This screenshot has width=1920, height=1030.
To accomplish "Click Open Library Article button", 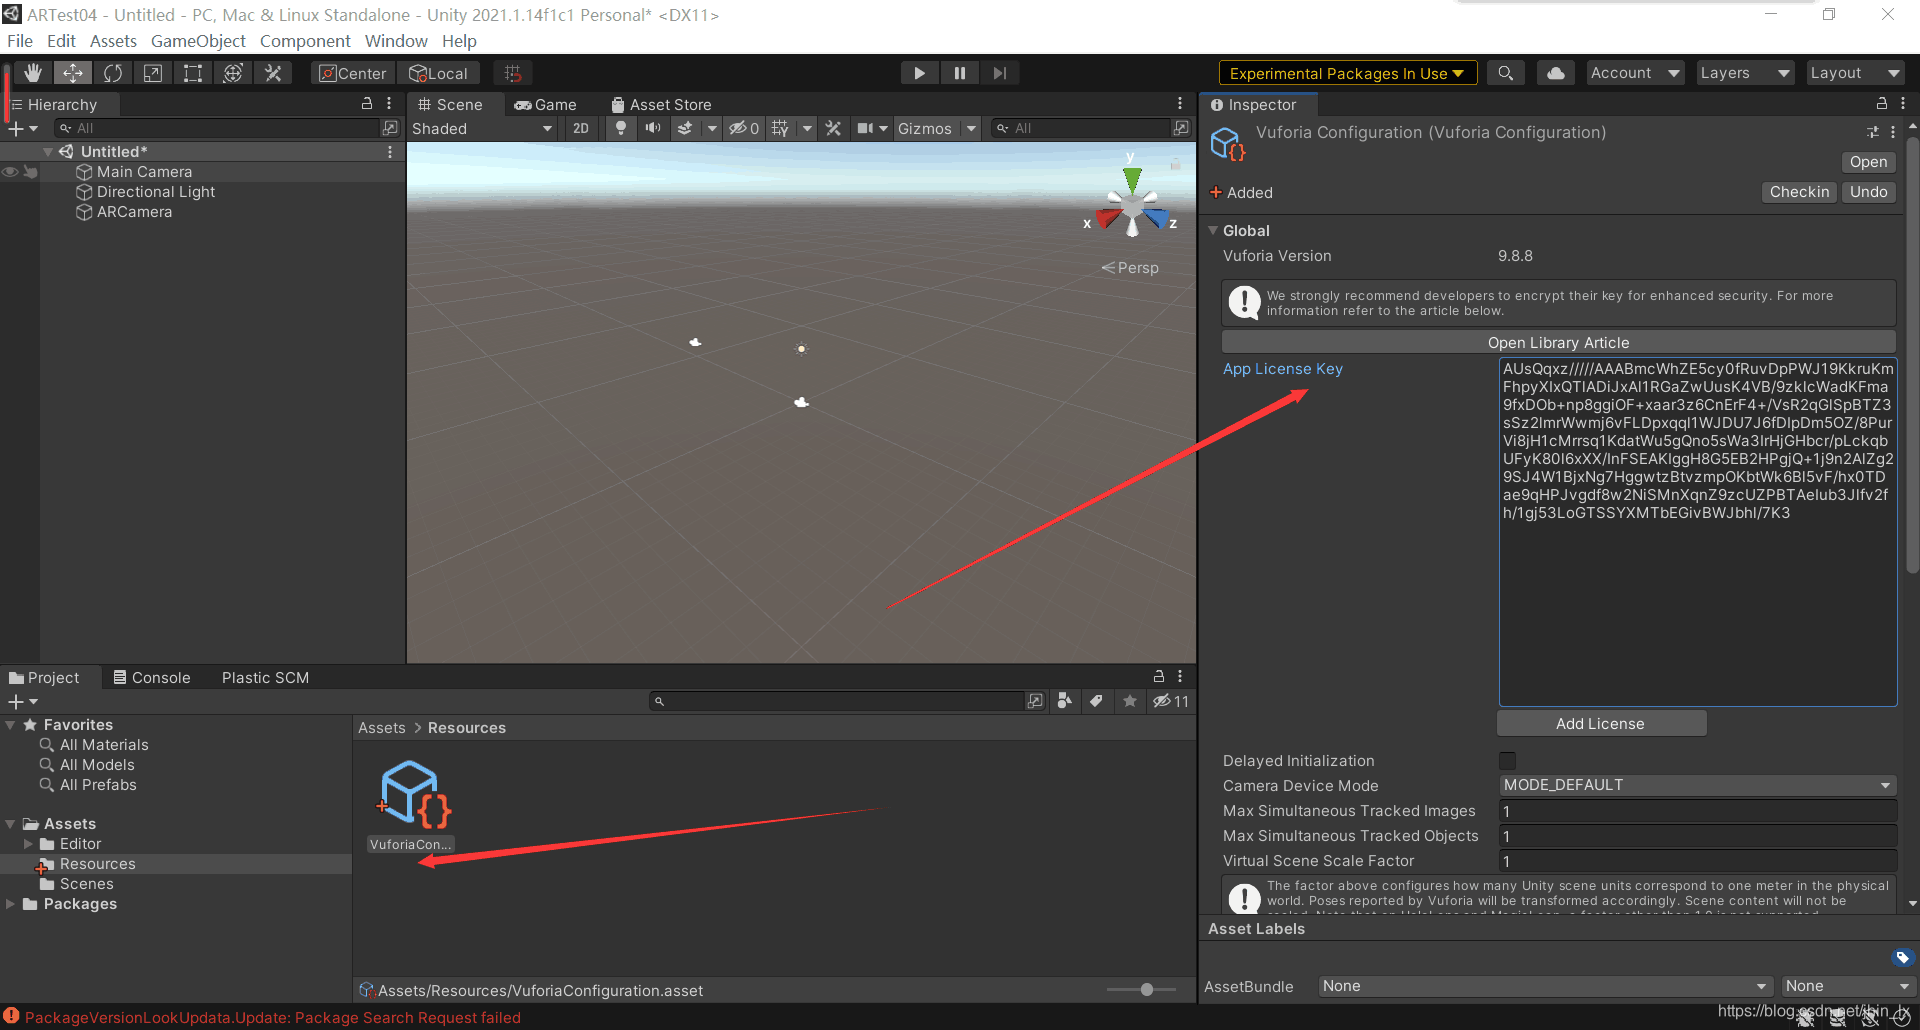I will (x=1558, y=342).
